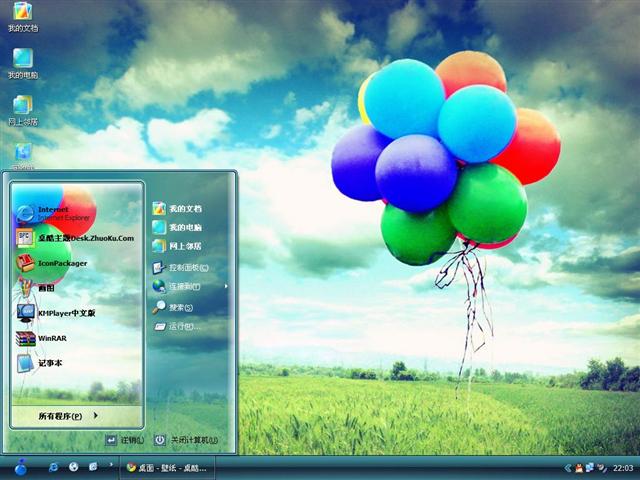This screenshot has height=480, width=640.
Task: Expand the 连接到(T) submenu
Action: (x=189, y=287)
